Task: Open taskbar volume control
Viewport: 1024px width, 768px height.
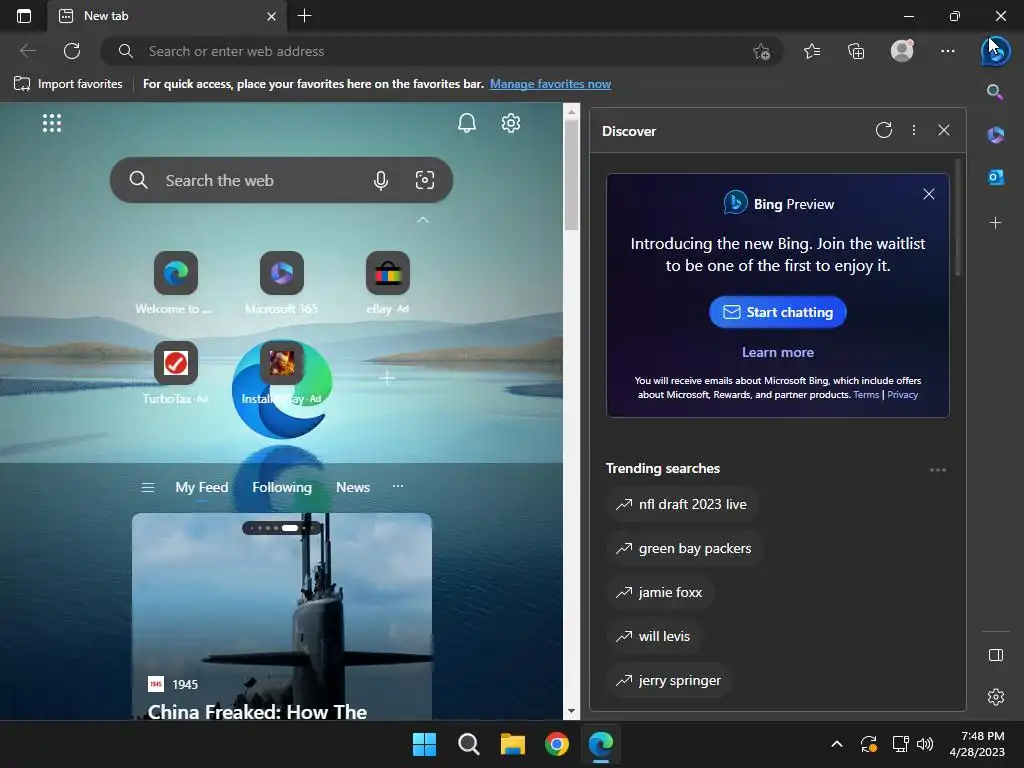Action: pyautogui.click(x=925, y=744)
